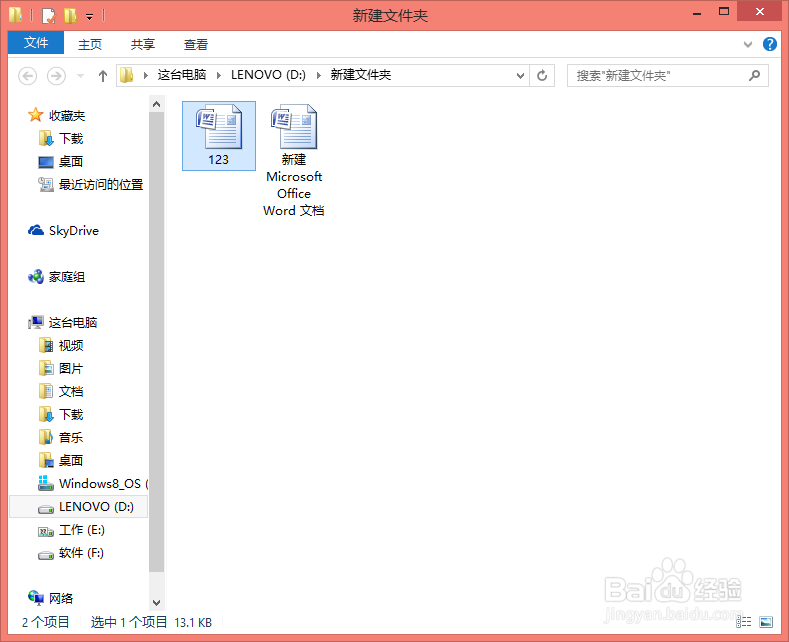This screenshot has width=789, height=642.
Task: Go up one folder level
Action: pos(103,76)
